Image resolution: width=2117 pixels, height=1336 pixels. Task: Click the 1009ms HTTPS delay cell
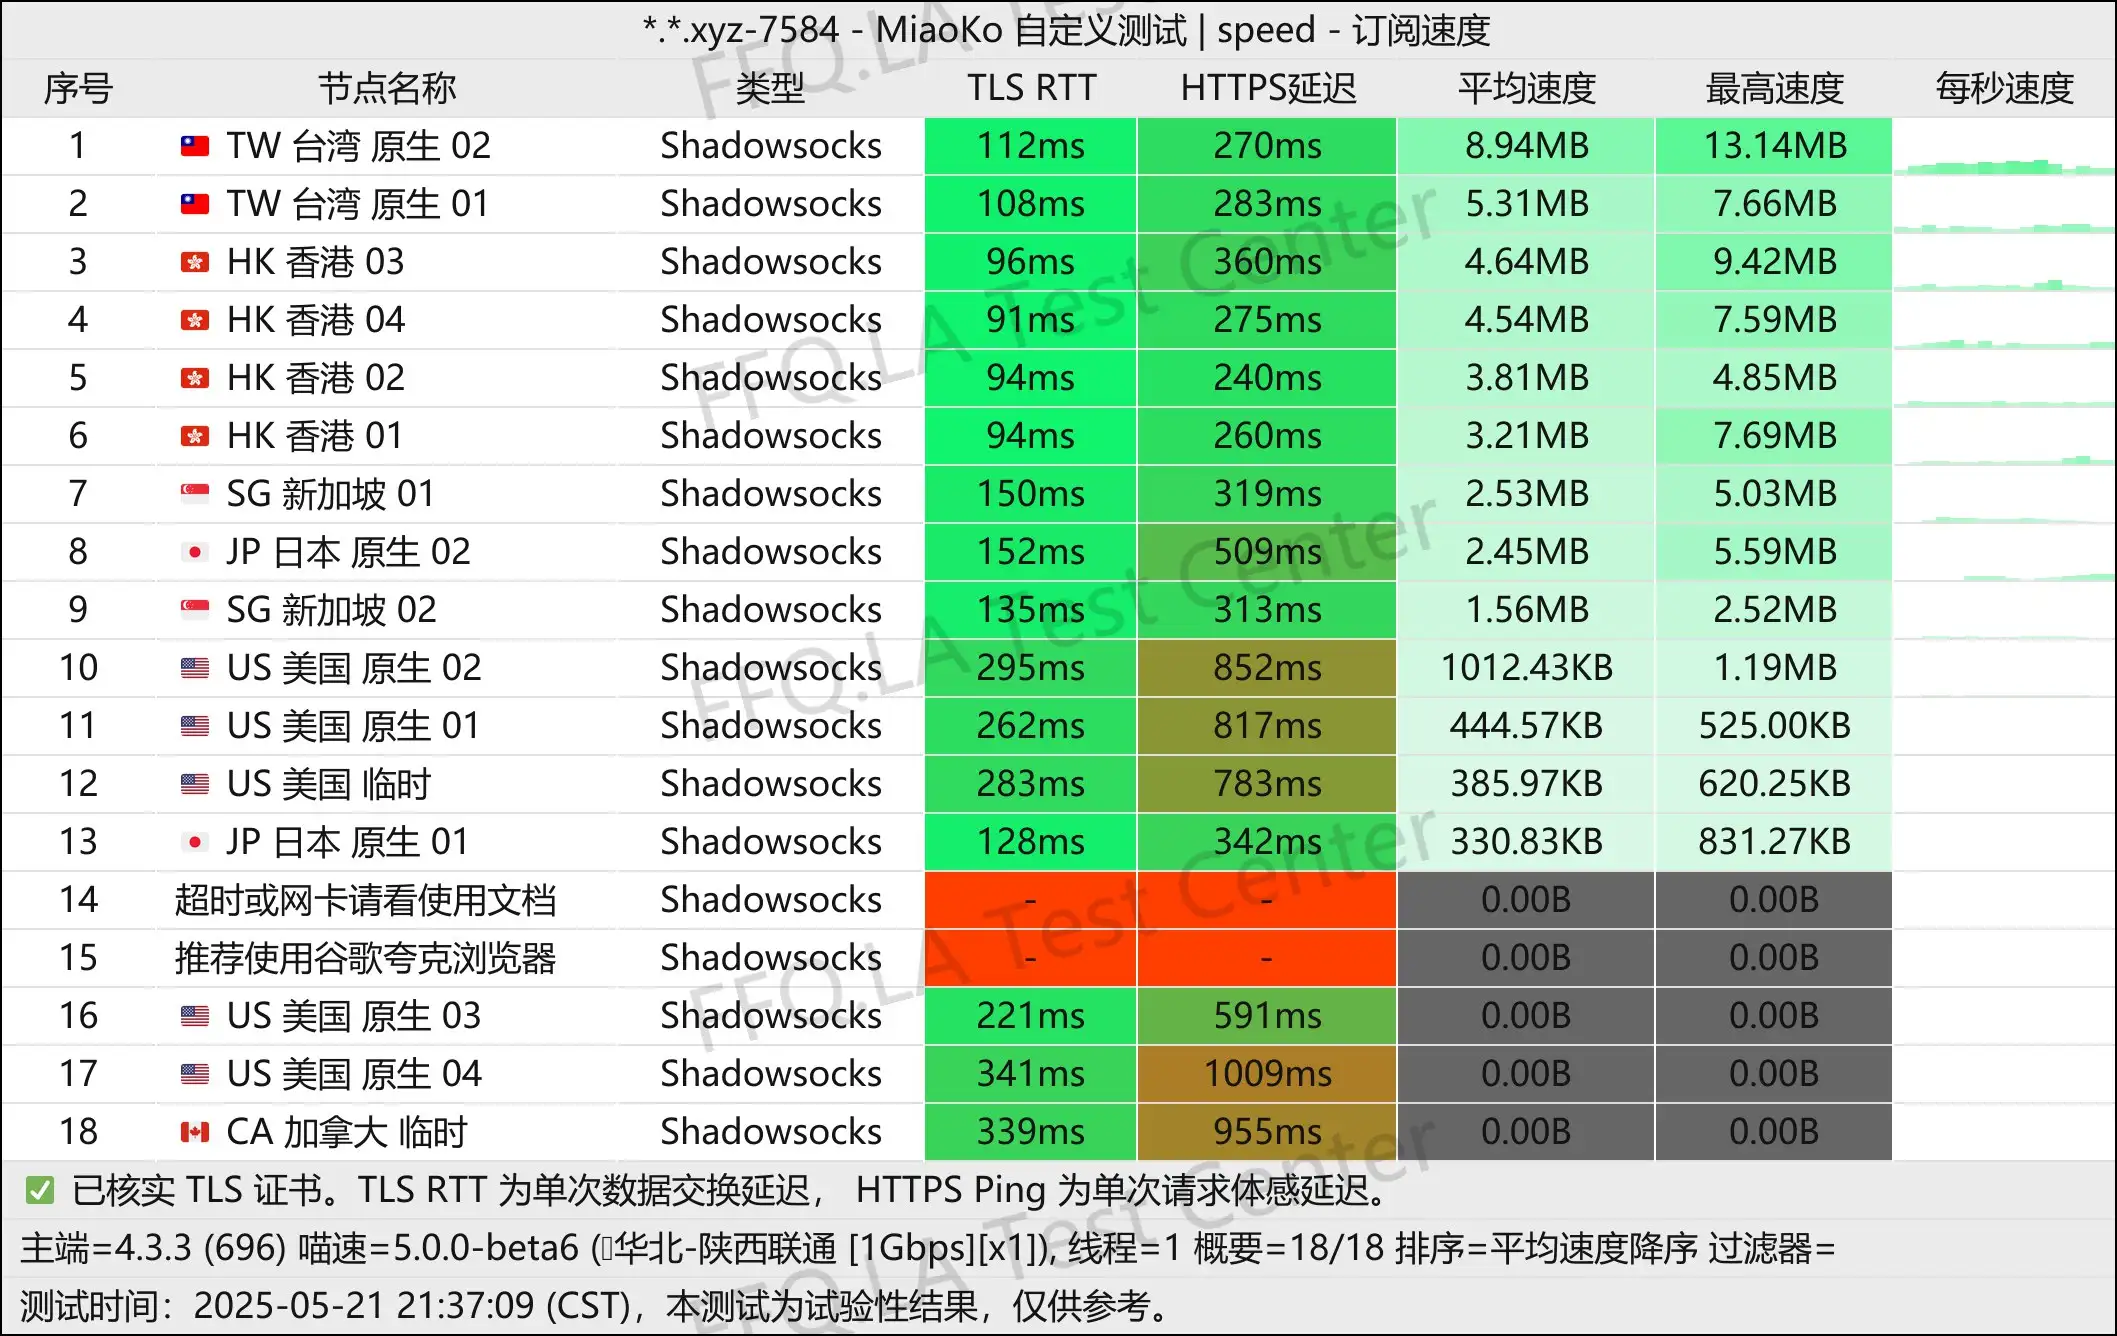point(1267,1074)
